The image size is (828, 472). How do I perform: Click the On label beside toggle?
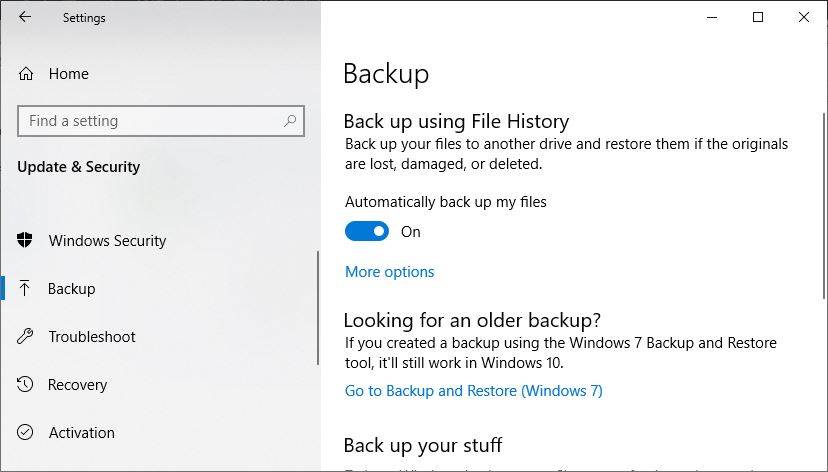[410, 232]
